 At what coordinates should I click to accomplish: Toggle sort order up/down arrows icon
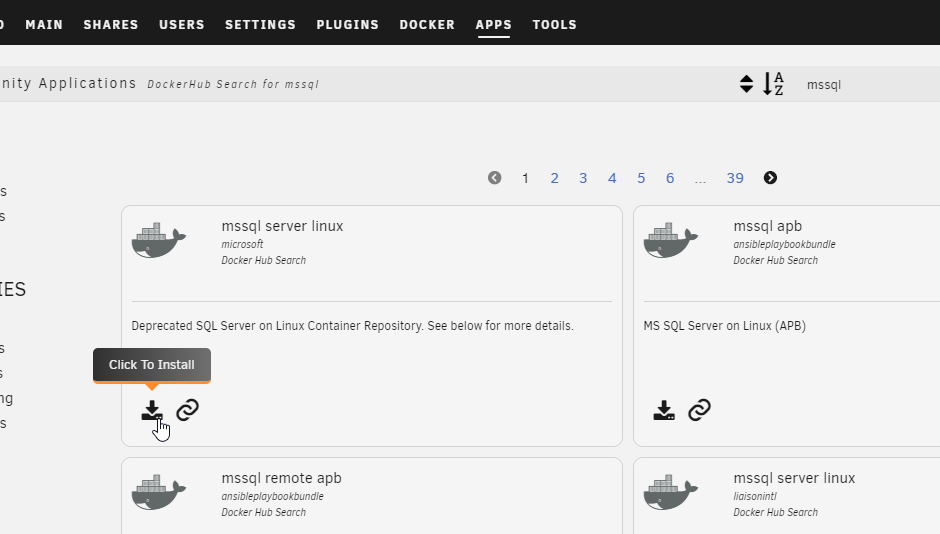tap(746, 84)
